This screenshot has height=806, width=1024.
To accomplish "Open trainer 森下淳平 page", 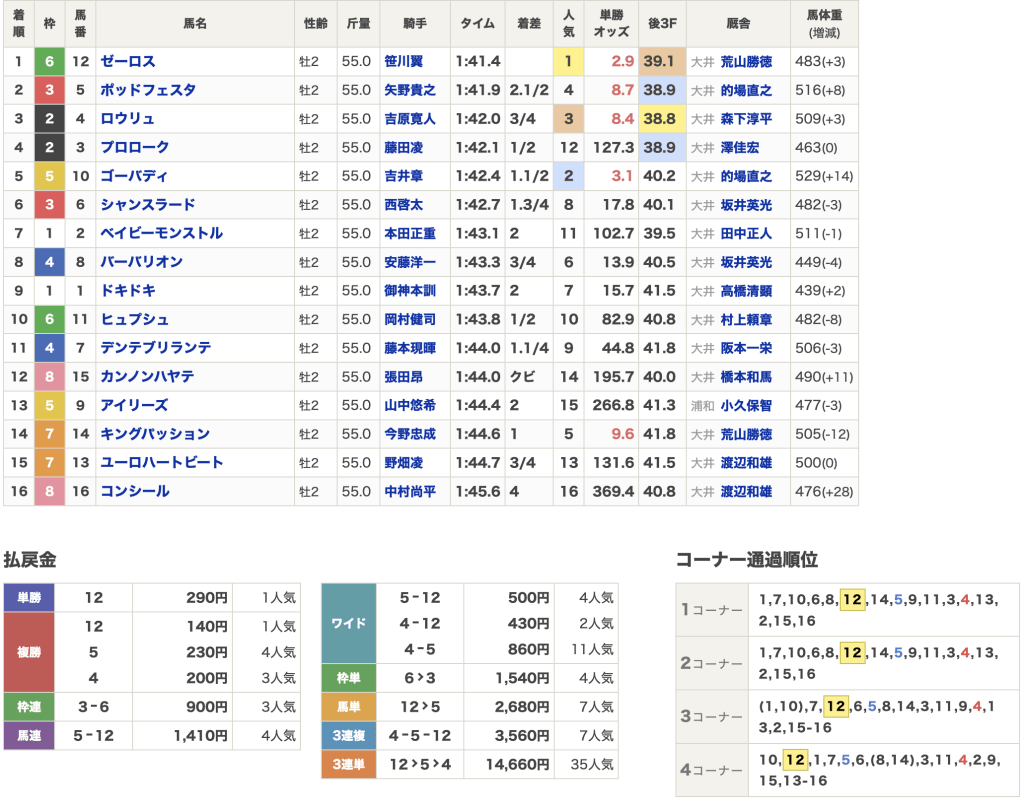I will [x=746, y=119].
